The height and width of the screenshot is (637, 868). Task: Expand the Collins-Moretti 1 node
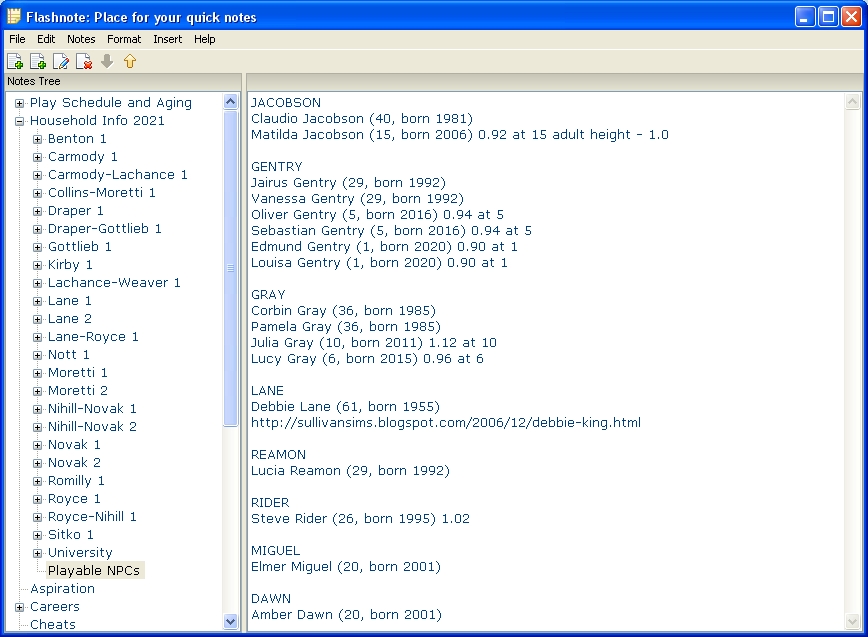pos(37,193)
